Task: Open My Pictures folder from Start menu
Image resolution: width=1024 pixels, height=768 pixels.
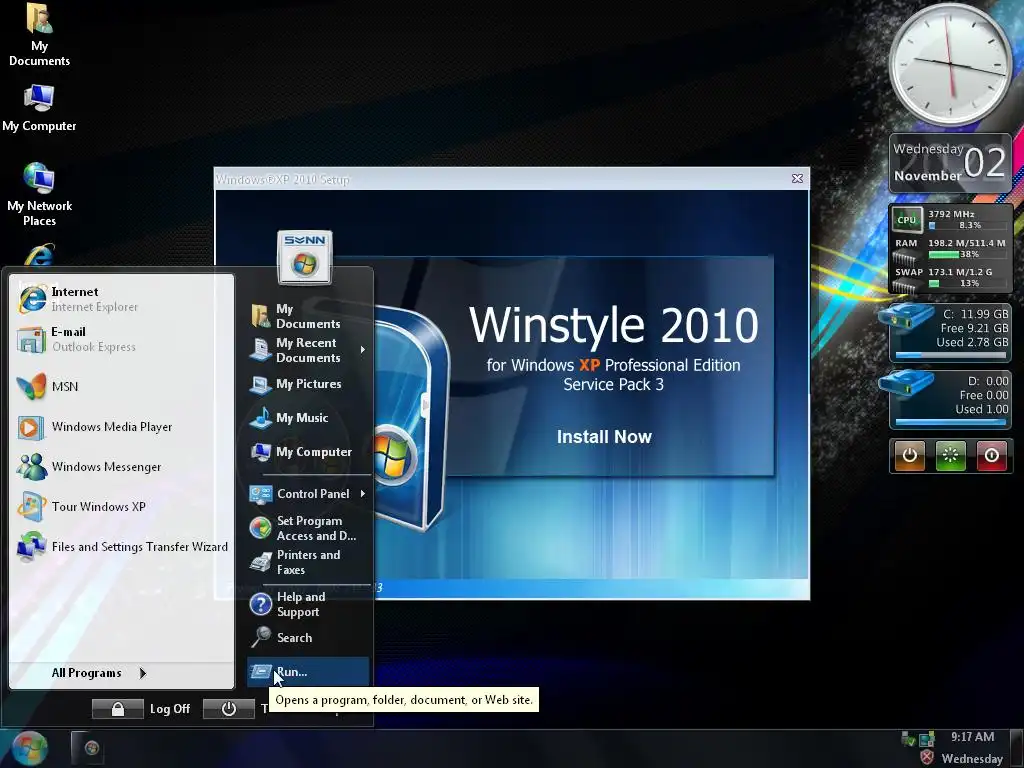Action: coord(308,384)
